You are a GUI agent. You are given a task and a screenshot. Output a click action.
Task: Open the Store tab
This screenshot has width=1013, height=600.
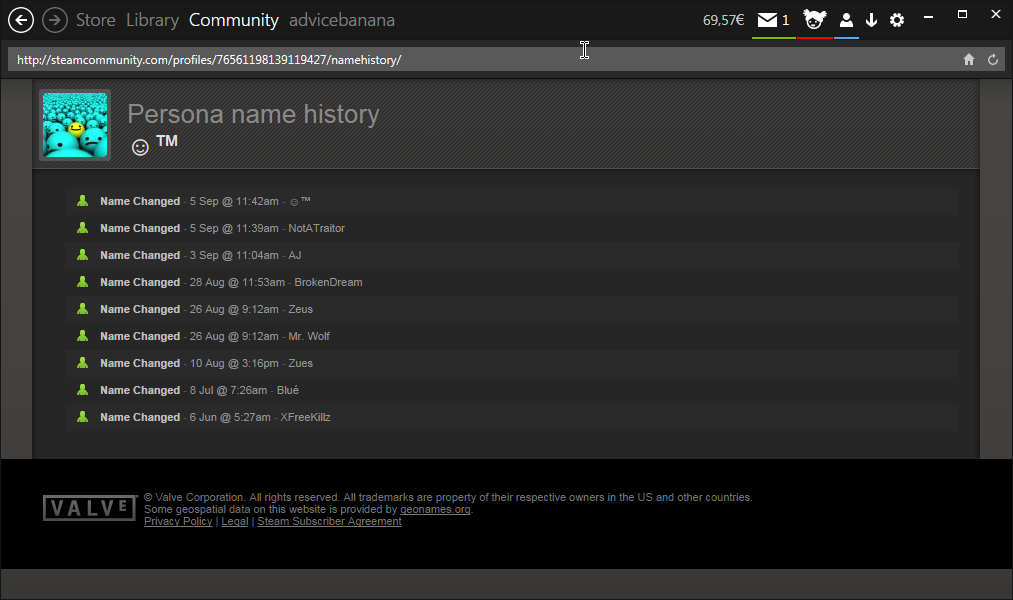(95, 20)
